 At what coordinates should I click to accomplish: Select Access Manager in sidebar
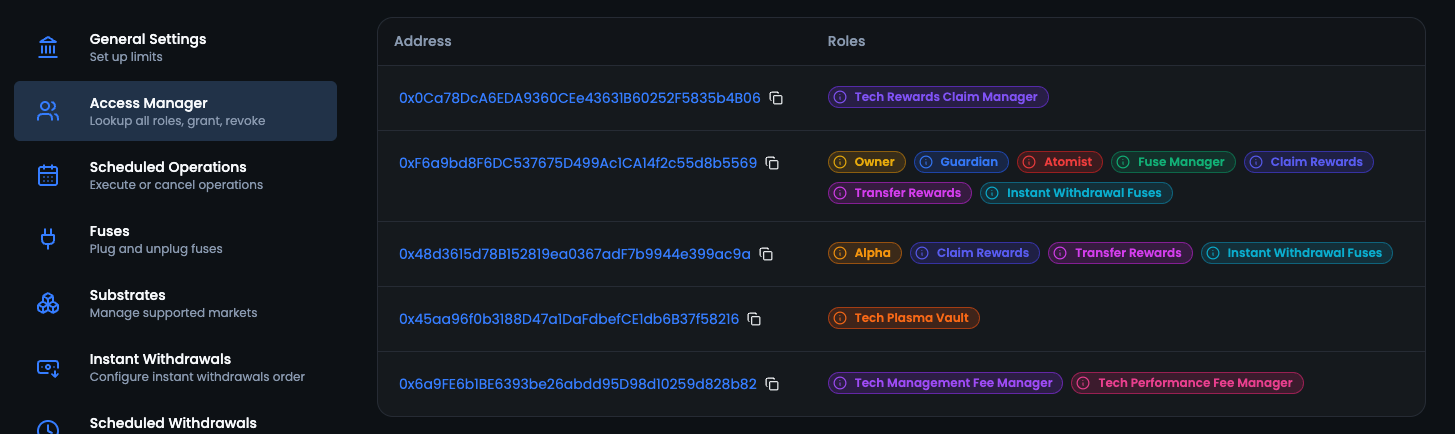pos(175,111)
